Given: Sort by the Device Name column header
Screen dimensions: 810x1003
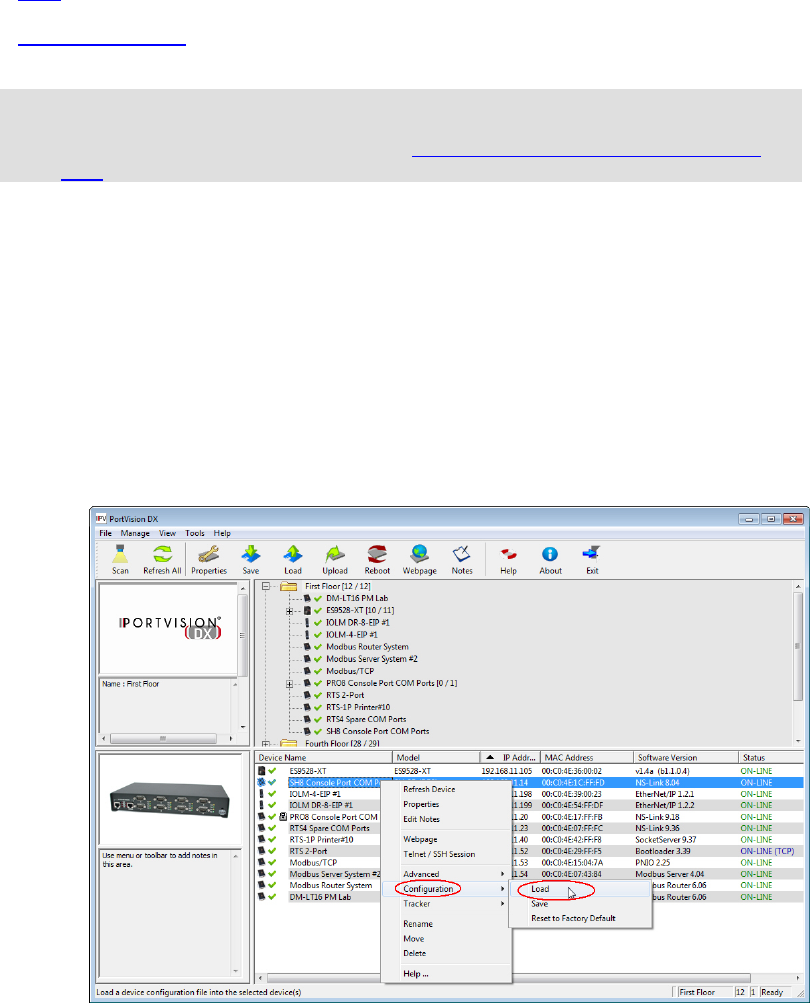Looking at the screenshot, I should (x=324, y=757).
